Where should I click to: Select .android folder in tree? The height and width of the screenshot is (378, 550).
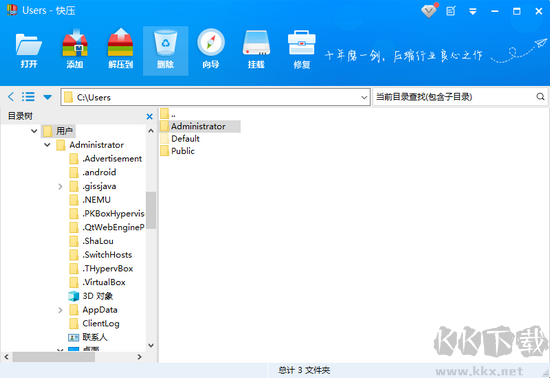(93, 173)
